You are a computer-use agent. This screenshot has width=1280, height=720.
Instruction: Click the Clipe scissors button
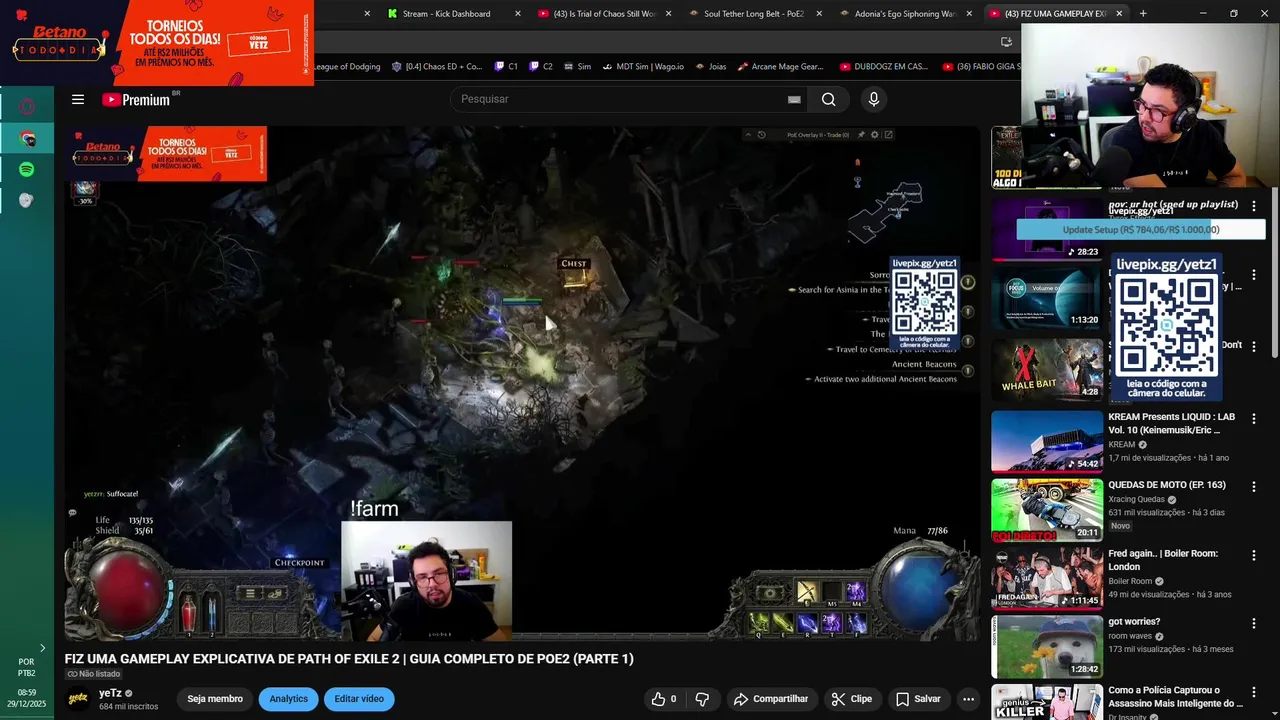(852, 699)
